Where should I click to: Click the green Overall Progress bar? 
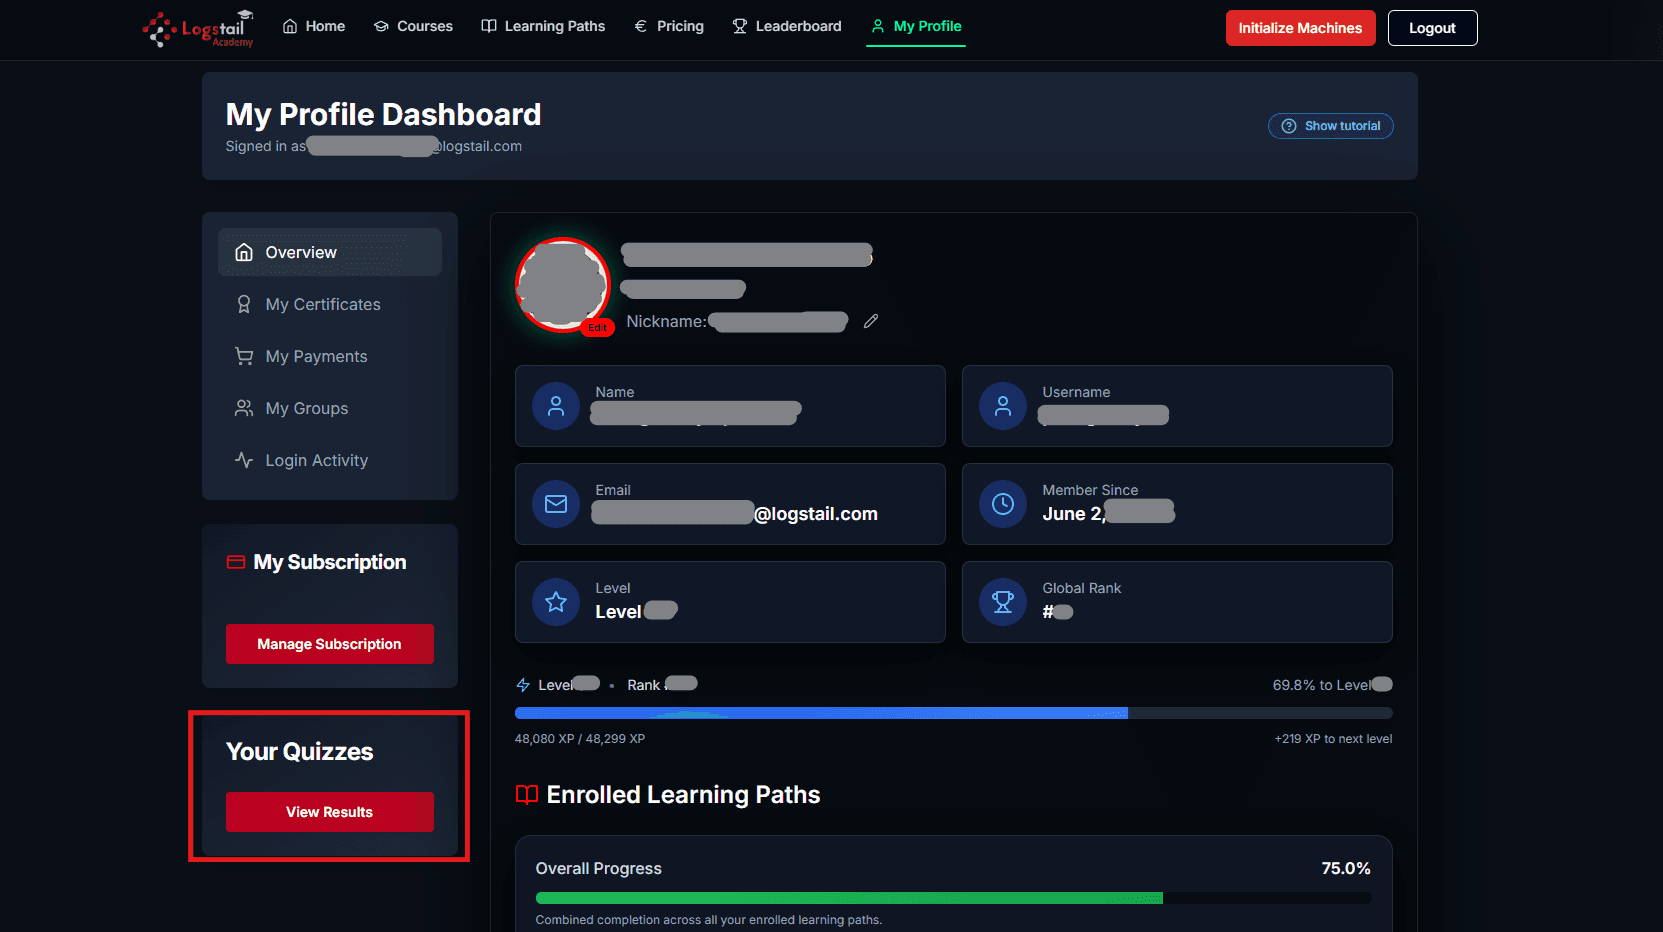(953, 898)
